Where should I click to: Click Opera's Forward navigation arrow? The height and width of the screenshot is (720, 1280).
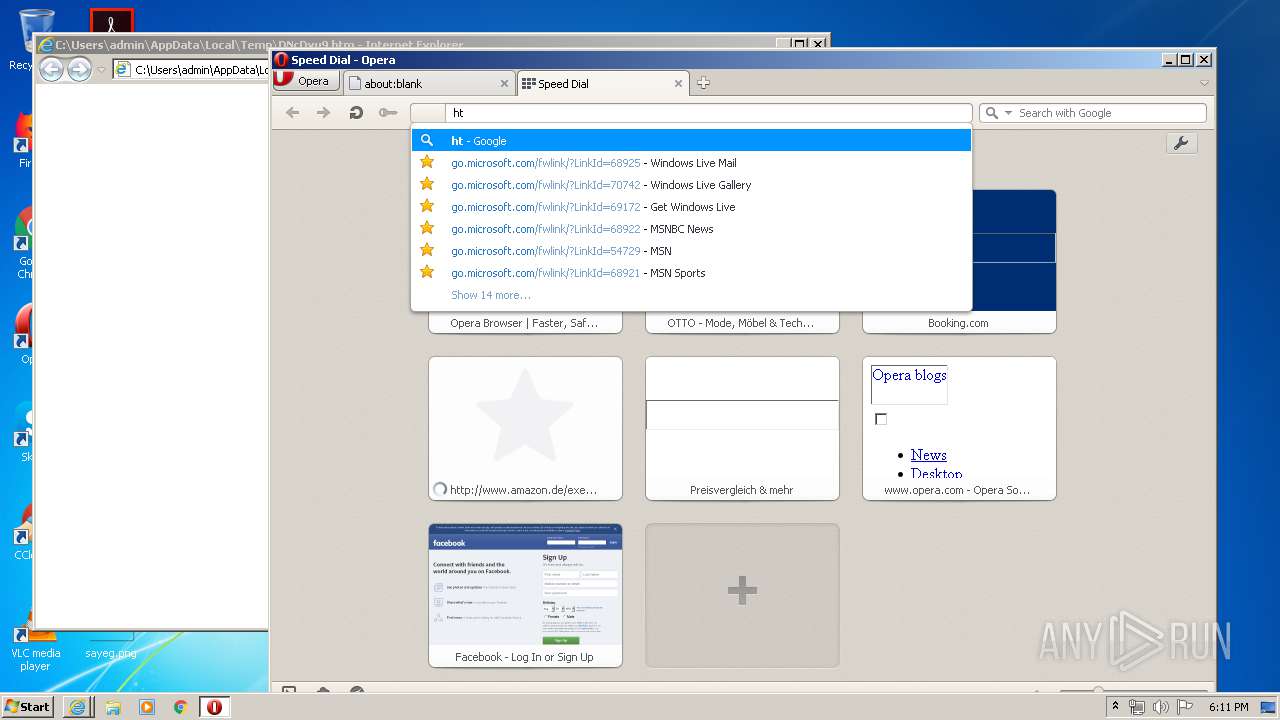point(323,113)
